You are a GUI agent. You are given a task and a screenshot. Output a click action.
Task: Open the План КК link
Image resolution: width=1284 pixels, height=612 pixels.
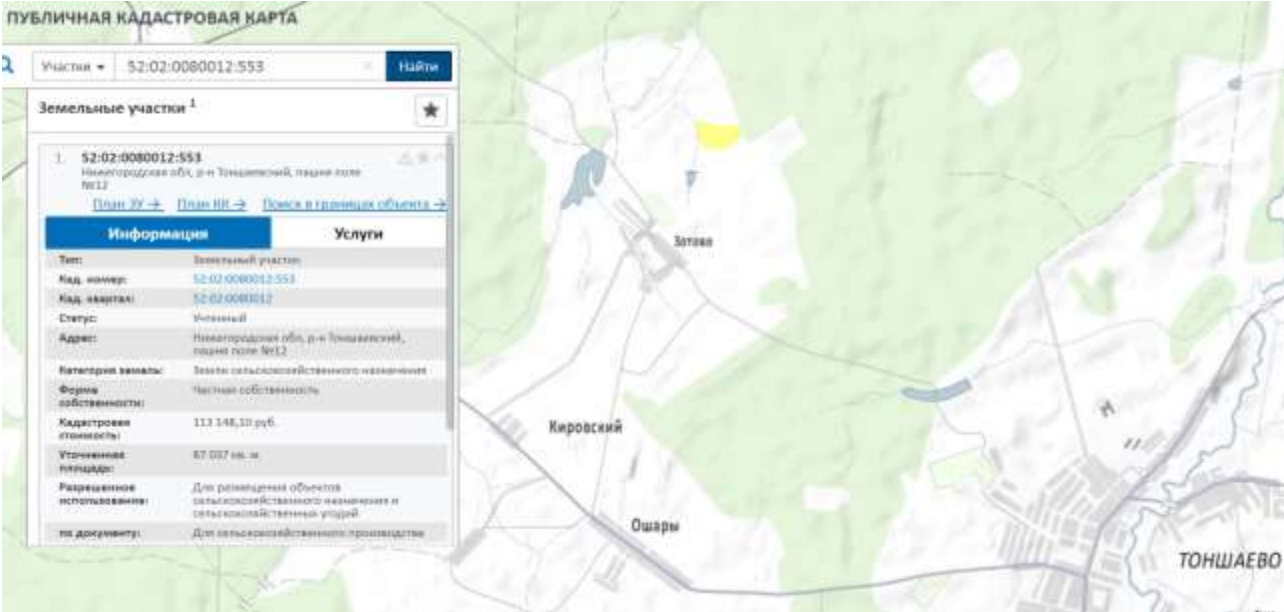(x=212, y=204)
